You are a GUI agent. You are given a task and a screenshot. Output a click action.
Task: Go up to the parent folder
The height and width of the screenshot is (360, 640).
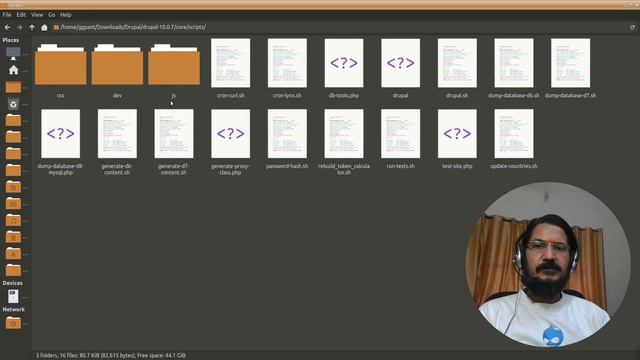[x=32, y=27]
